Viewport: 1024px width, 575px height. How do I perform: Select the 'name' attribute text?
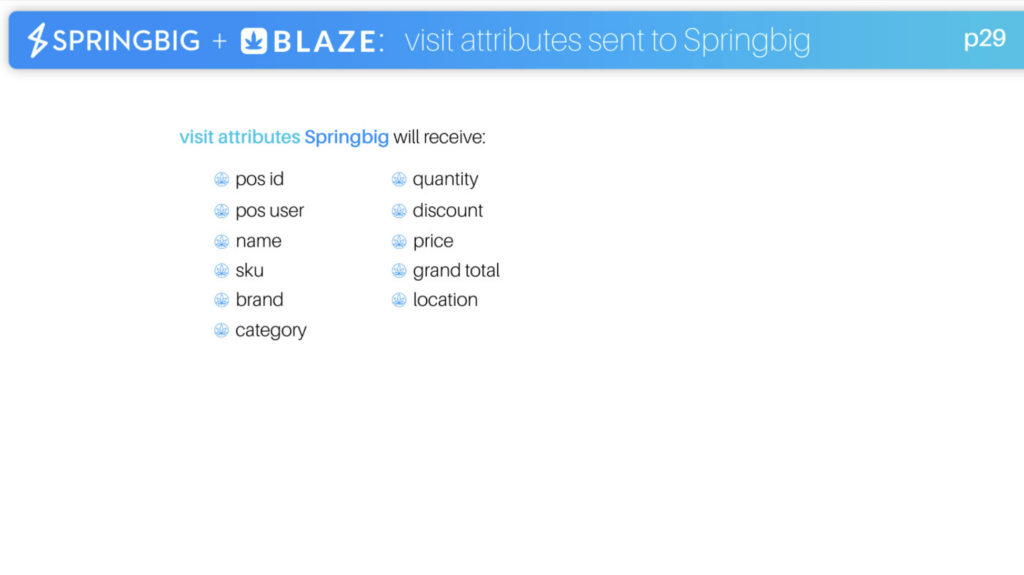click(x=259, y=241)
